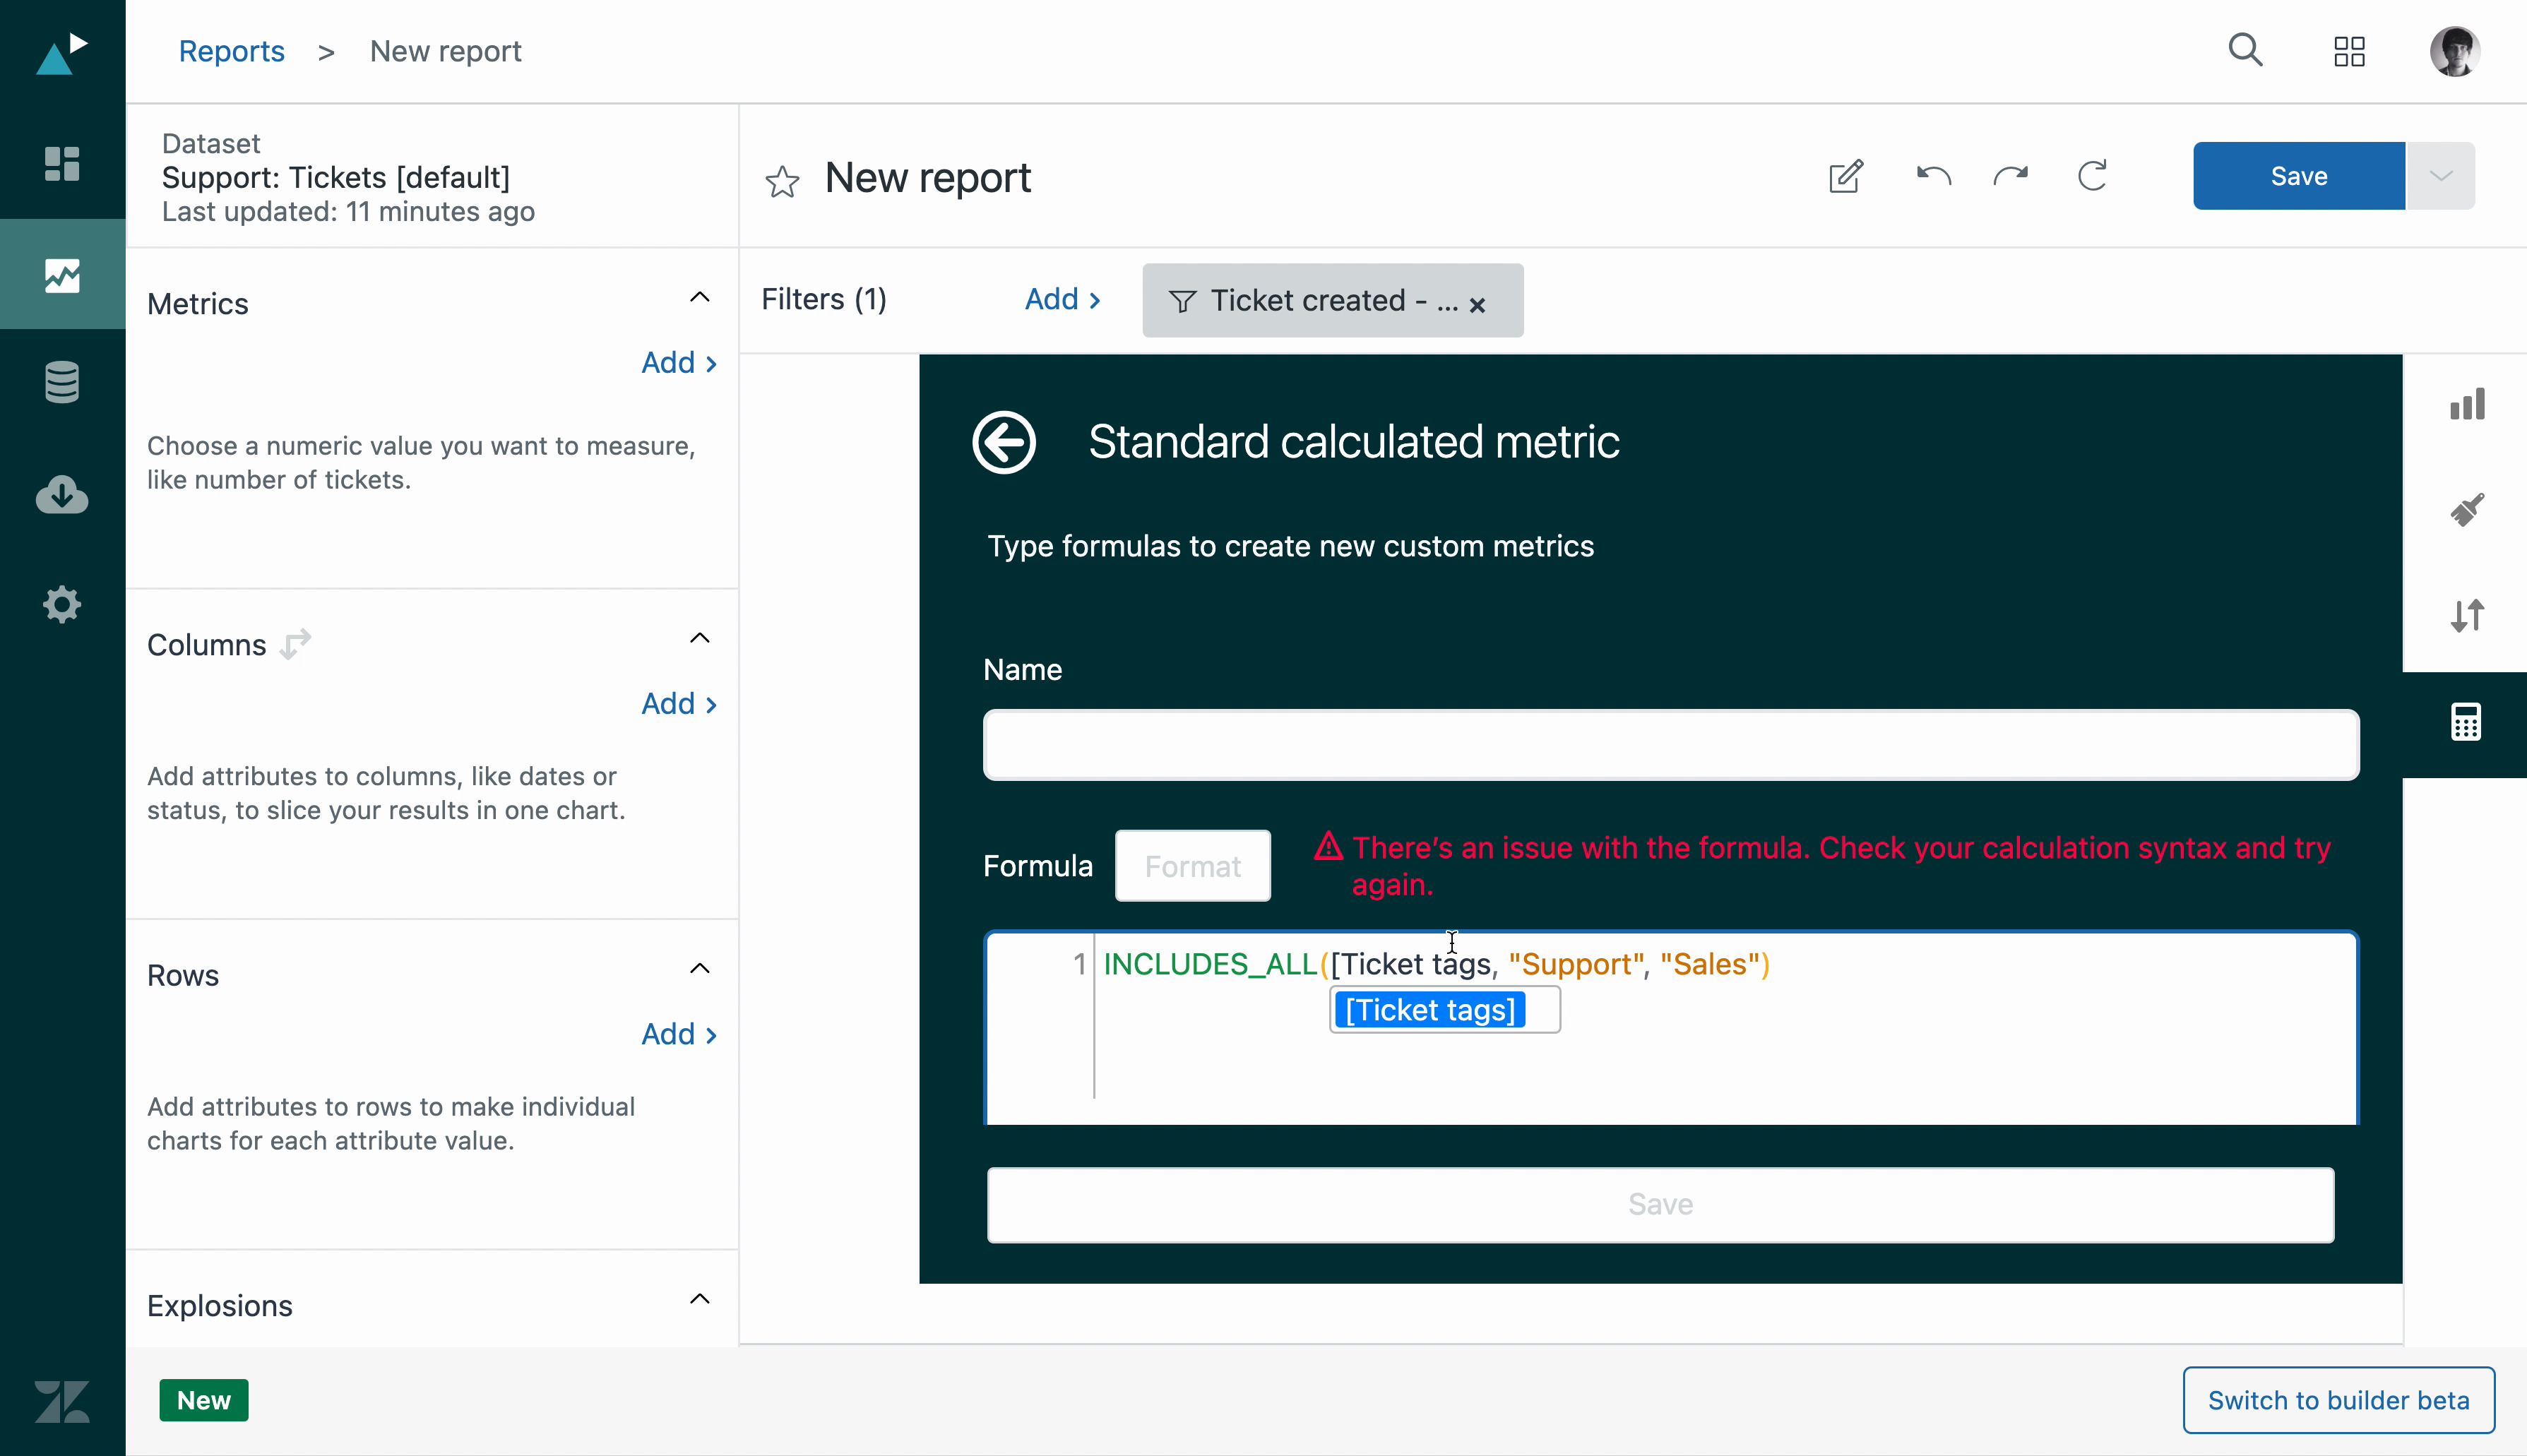2527x1456 pixels.
Task: Click Switch to builder beta
Action: pyautogui.click(x=2338, y=1399)
